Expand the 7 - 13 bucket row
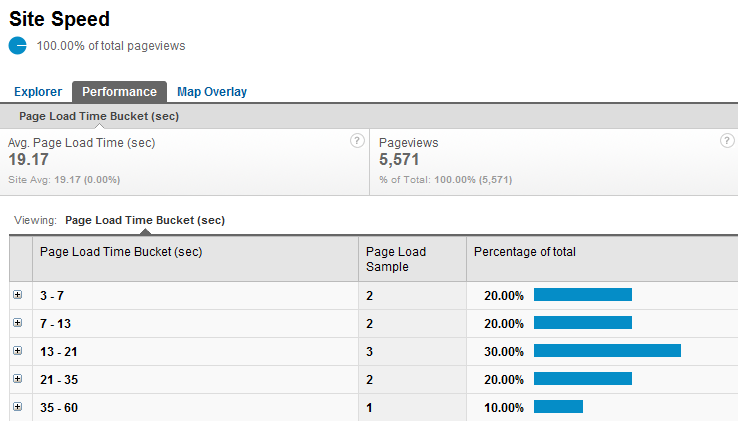 tap(17, 323)
